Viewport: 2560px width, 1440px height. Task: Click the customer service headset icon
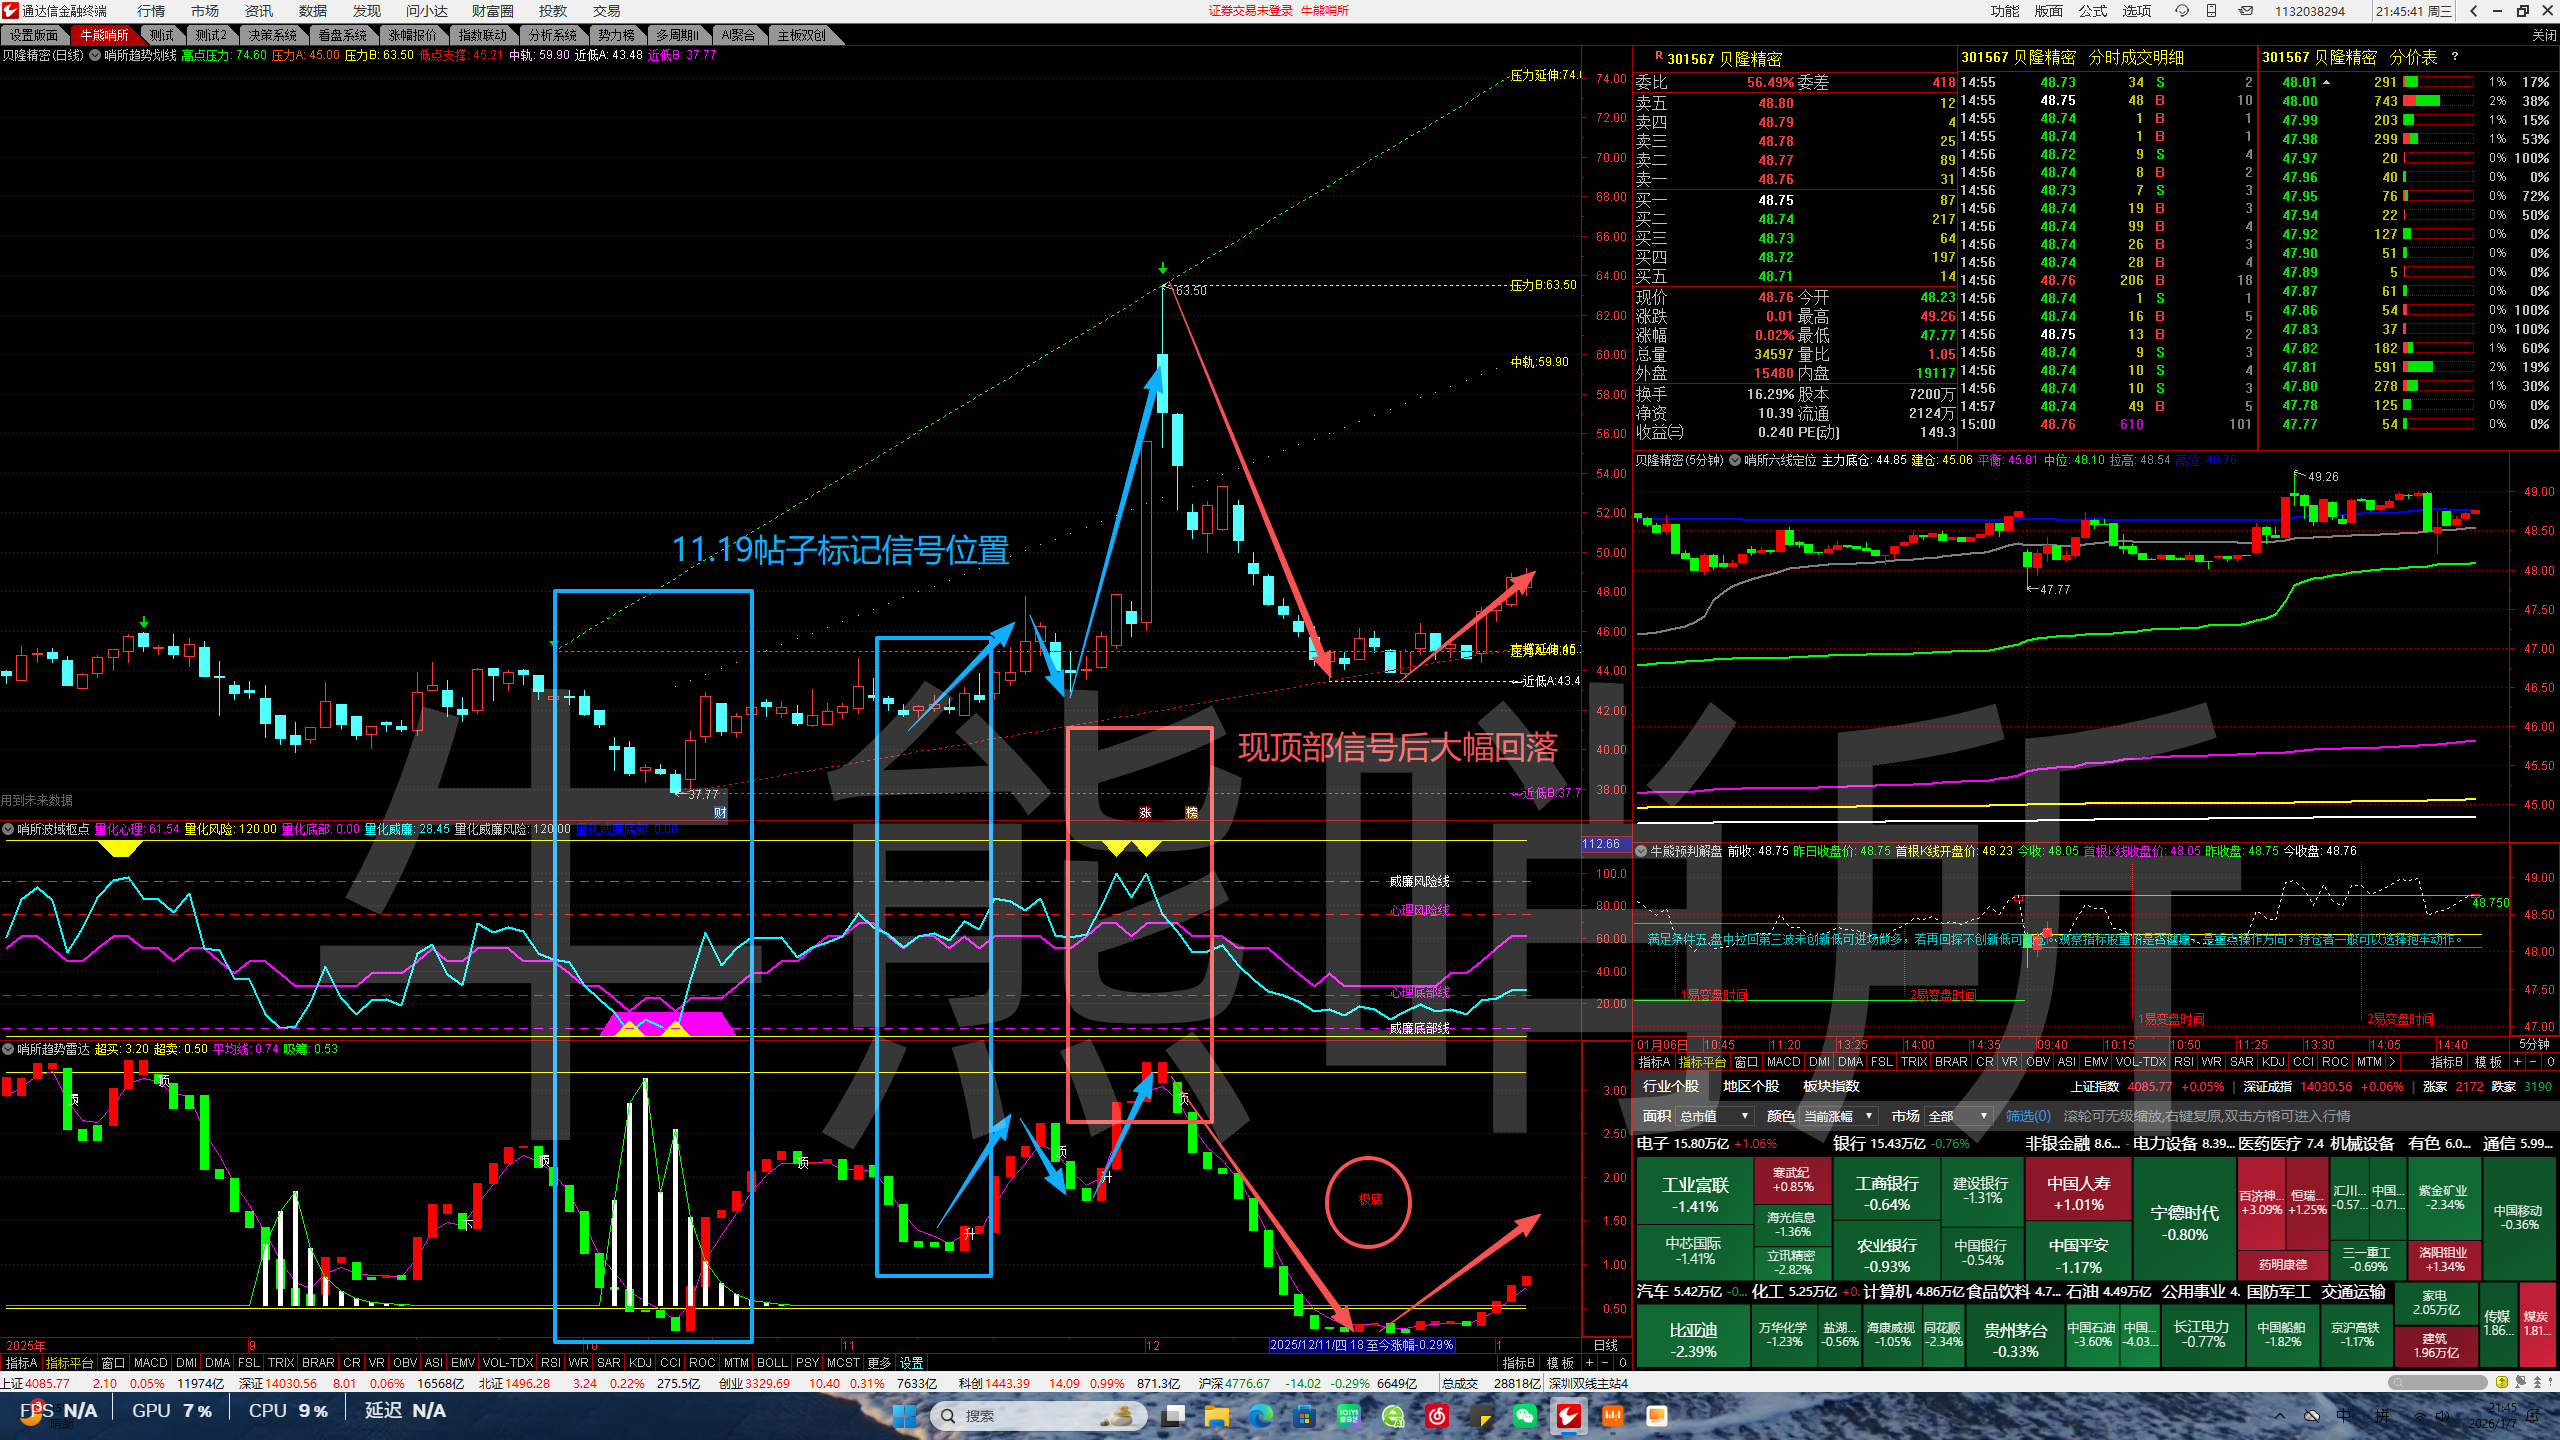click(x=2182, y=11)
